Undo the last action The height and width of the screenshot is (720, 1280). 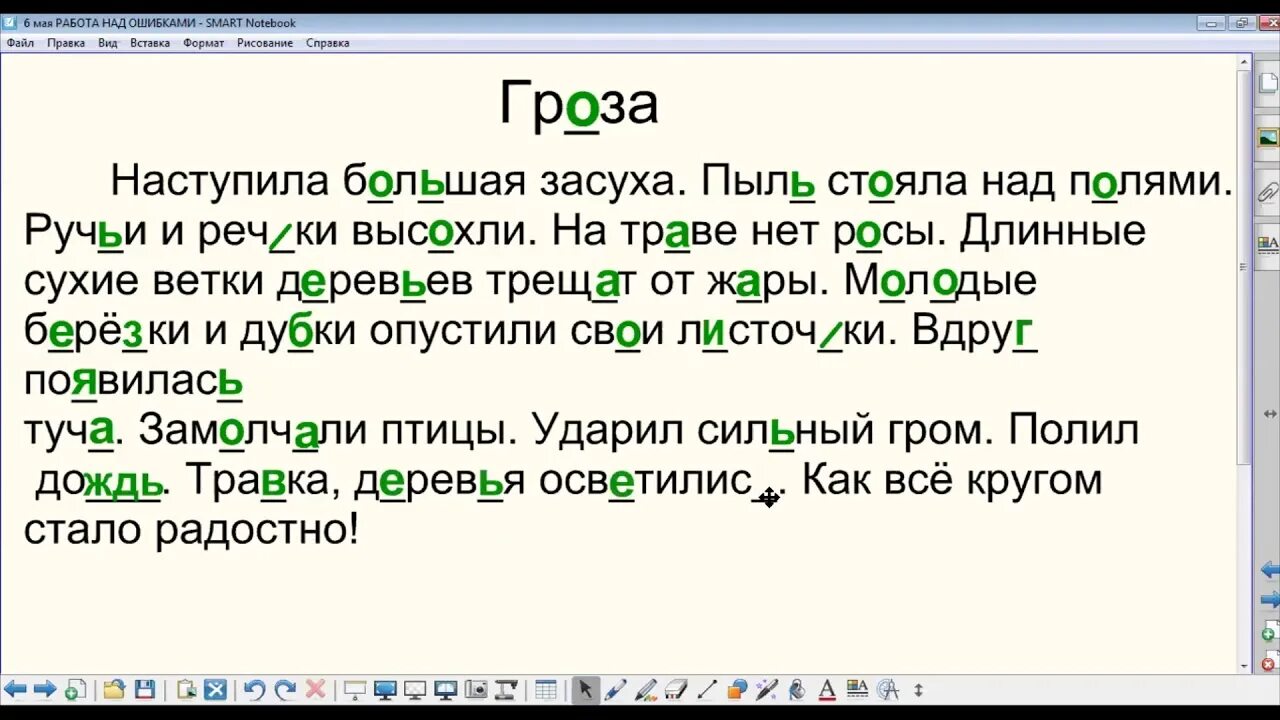click(x=255, y=689)
